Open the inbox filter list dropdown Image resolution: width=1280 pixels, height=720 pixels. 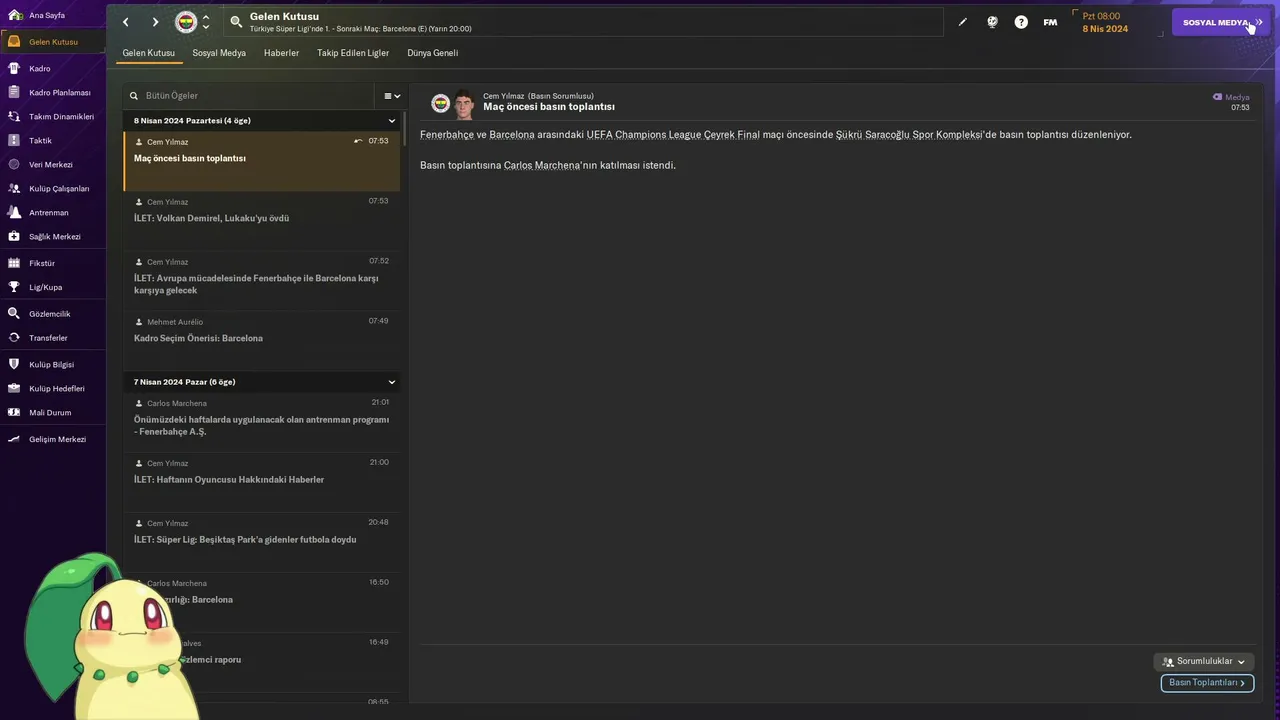(x=392, y=96)
